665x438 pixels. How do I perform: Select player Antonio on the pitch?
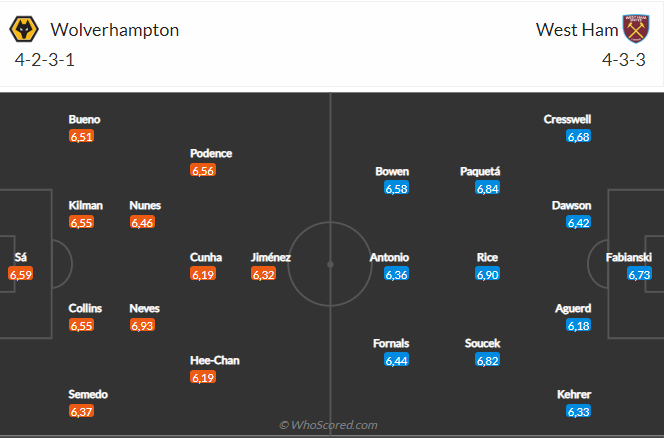pyautogui.click(x=389, y=257)
